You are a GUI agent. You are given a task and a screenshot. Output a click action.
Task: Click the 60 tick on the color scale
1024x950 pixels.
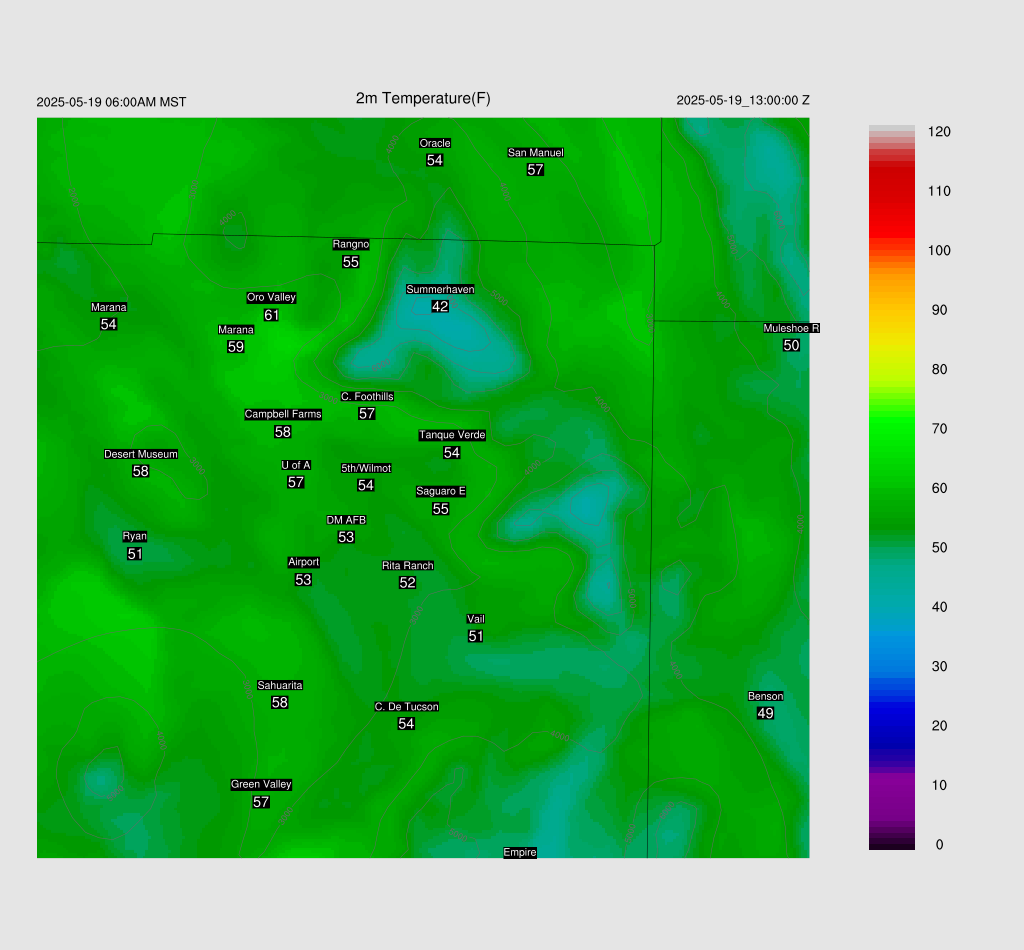(x=939, y=488)
